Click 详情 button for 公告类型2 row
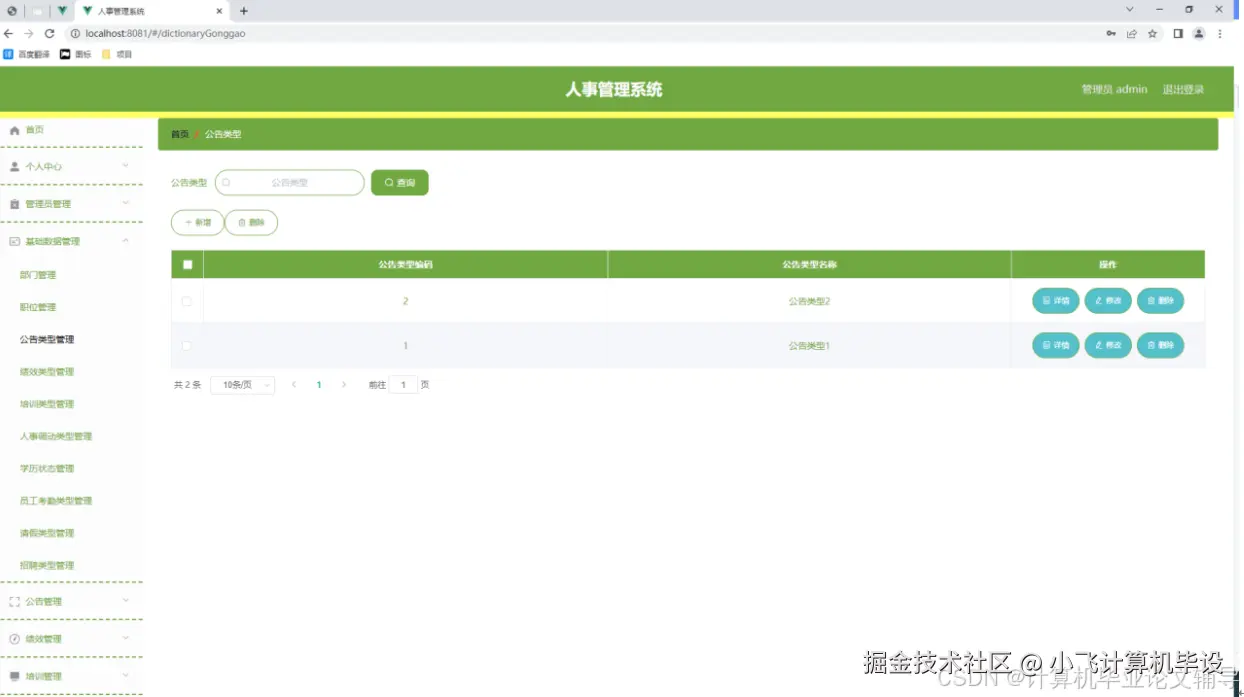The image size is (1244, 697). tap(1056, 301)
